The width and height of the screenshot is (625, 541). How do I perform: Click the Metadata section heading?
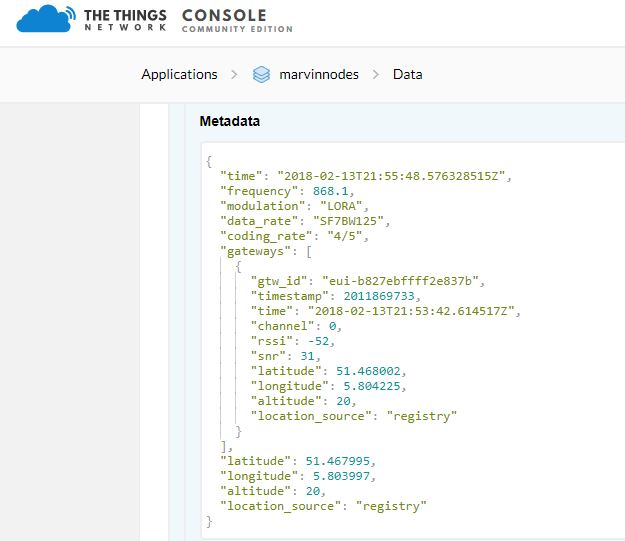click(230, 122)
